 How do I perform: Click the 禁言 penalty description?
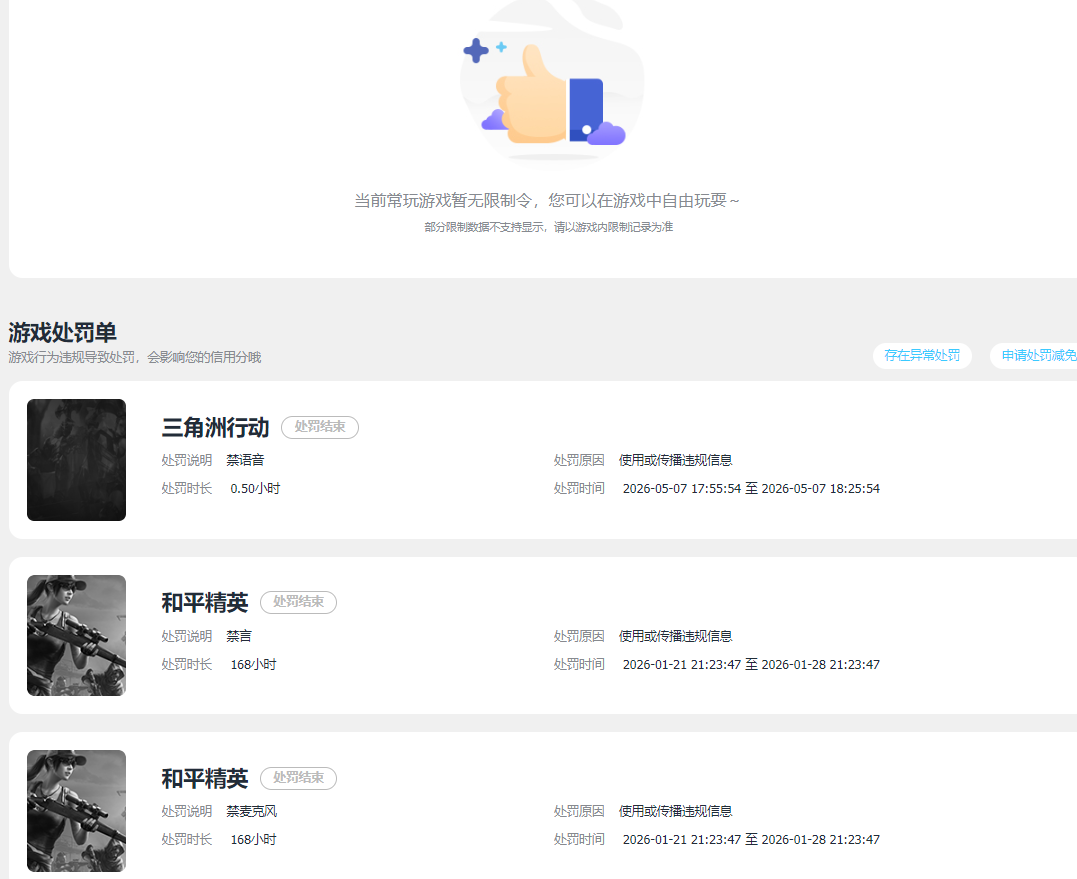click(x=239, y=636)
